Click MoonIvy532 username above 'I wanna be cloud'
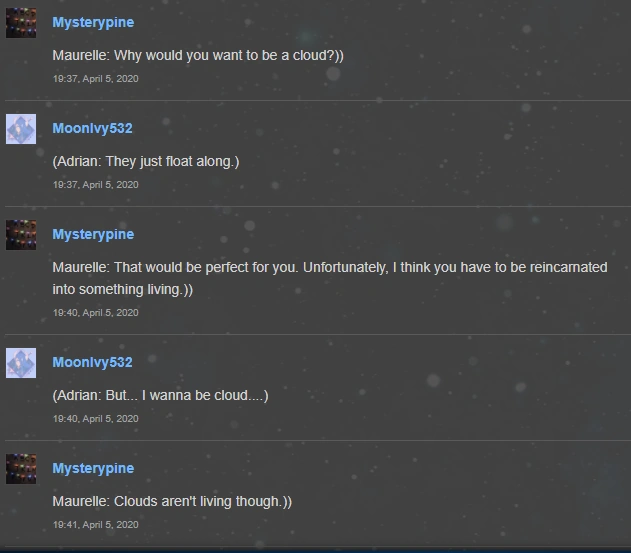Viewport: 631px width, 553px height. 92,362
